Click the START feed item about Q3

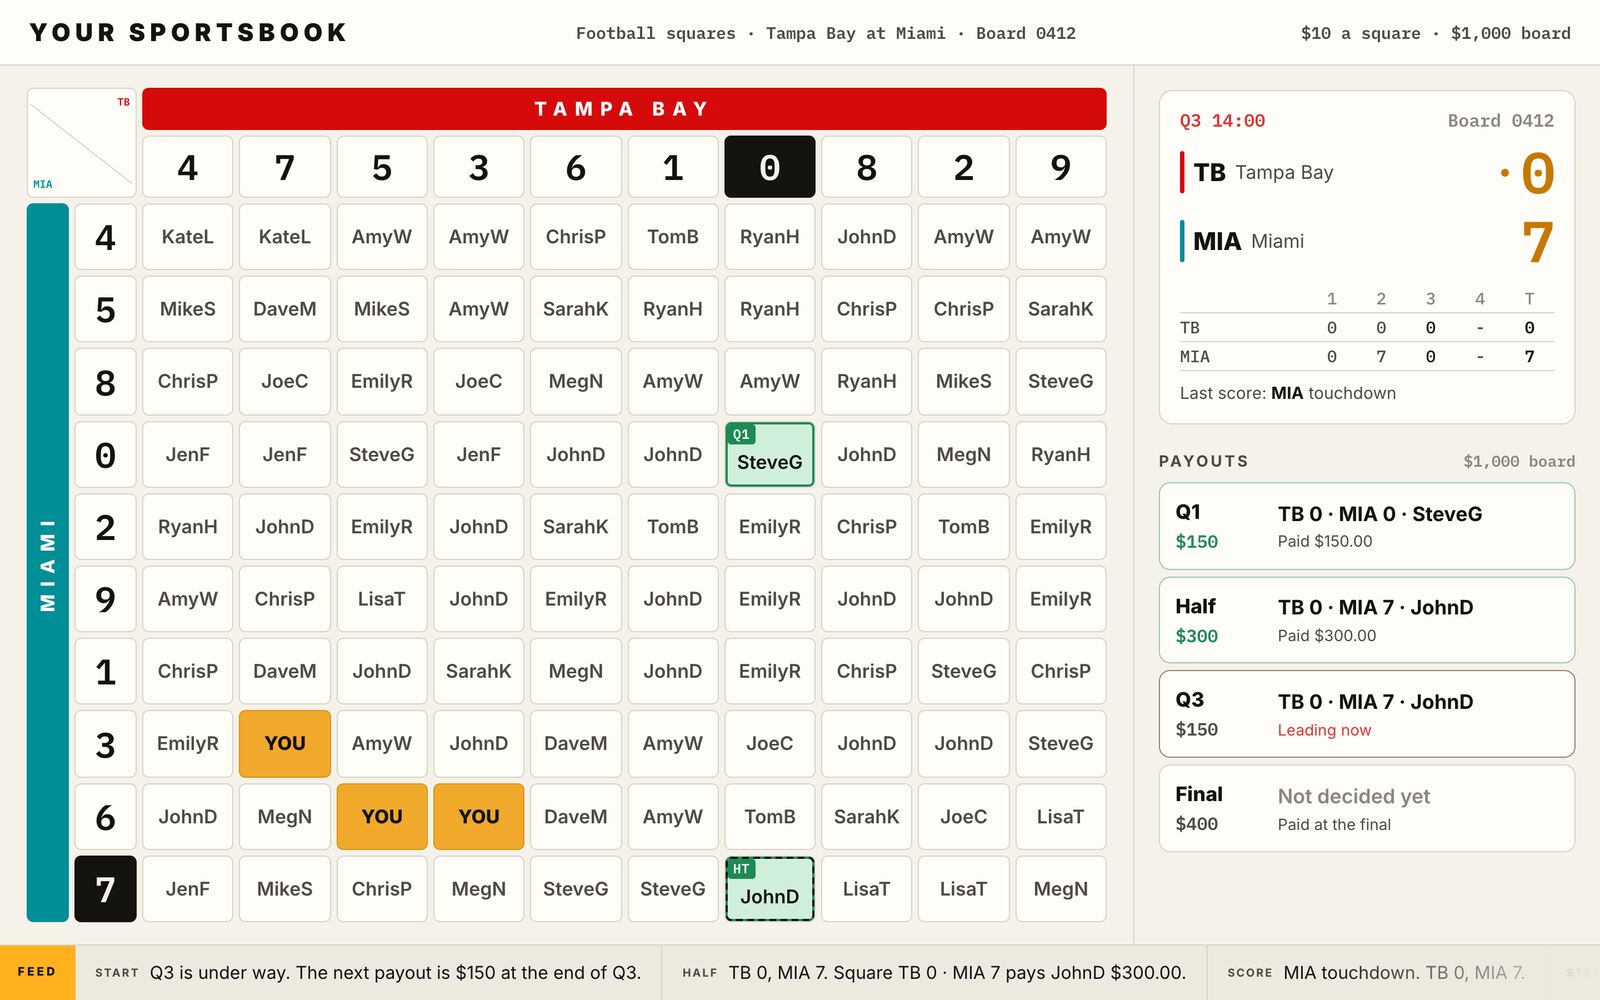(368, 972)
